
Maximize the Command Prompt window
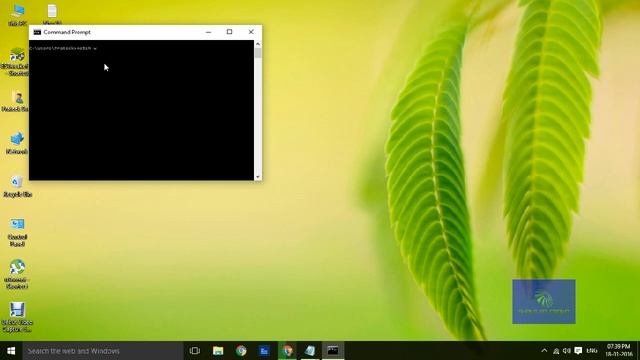(x=229, y=32)
